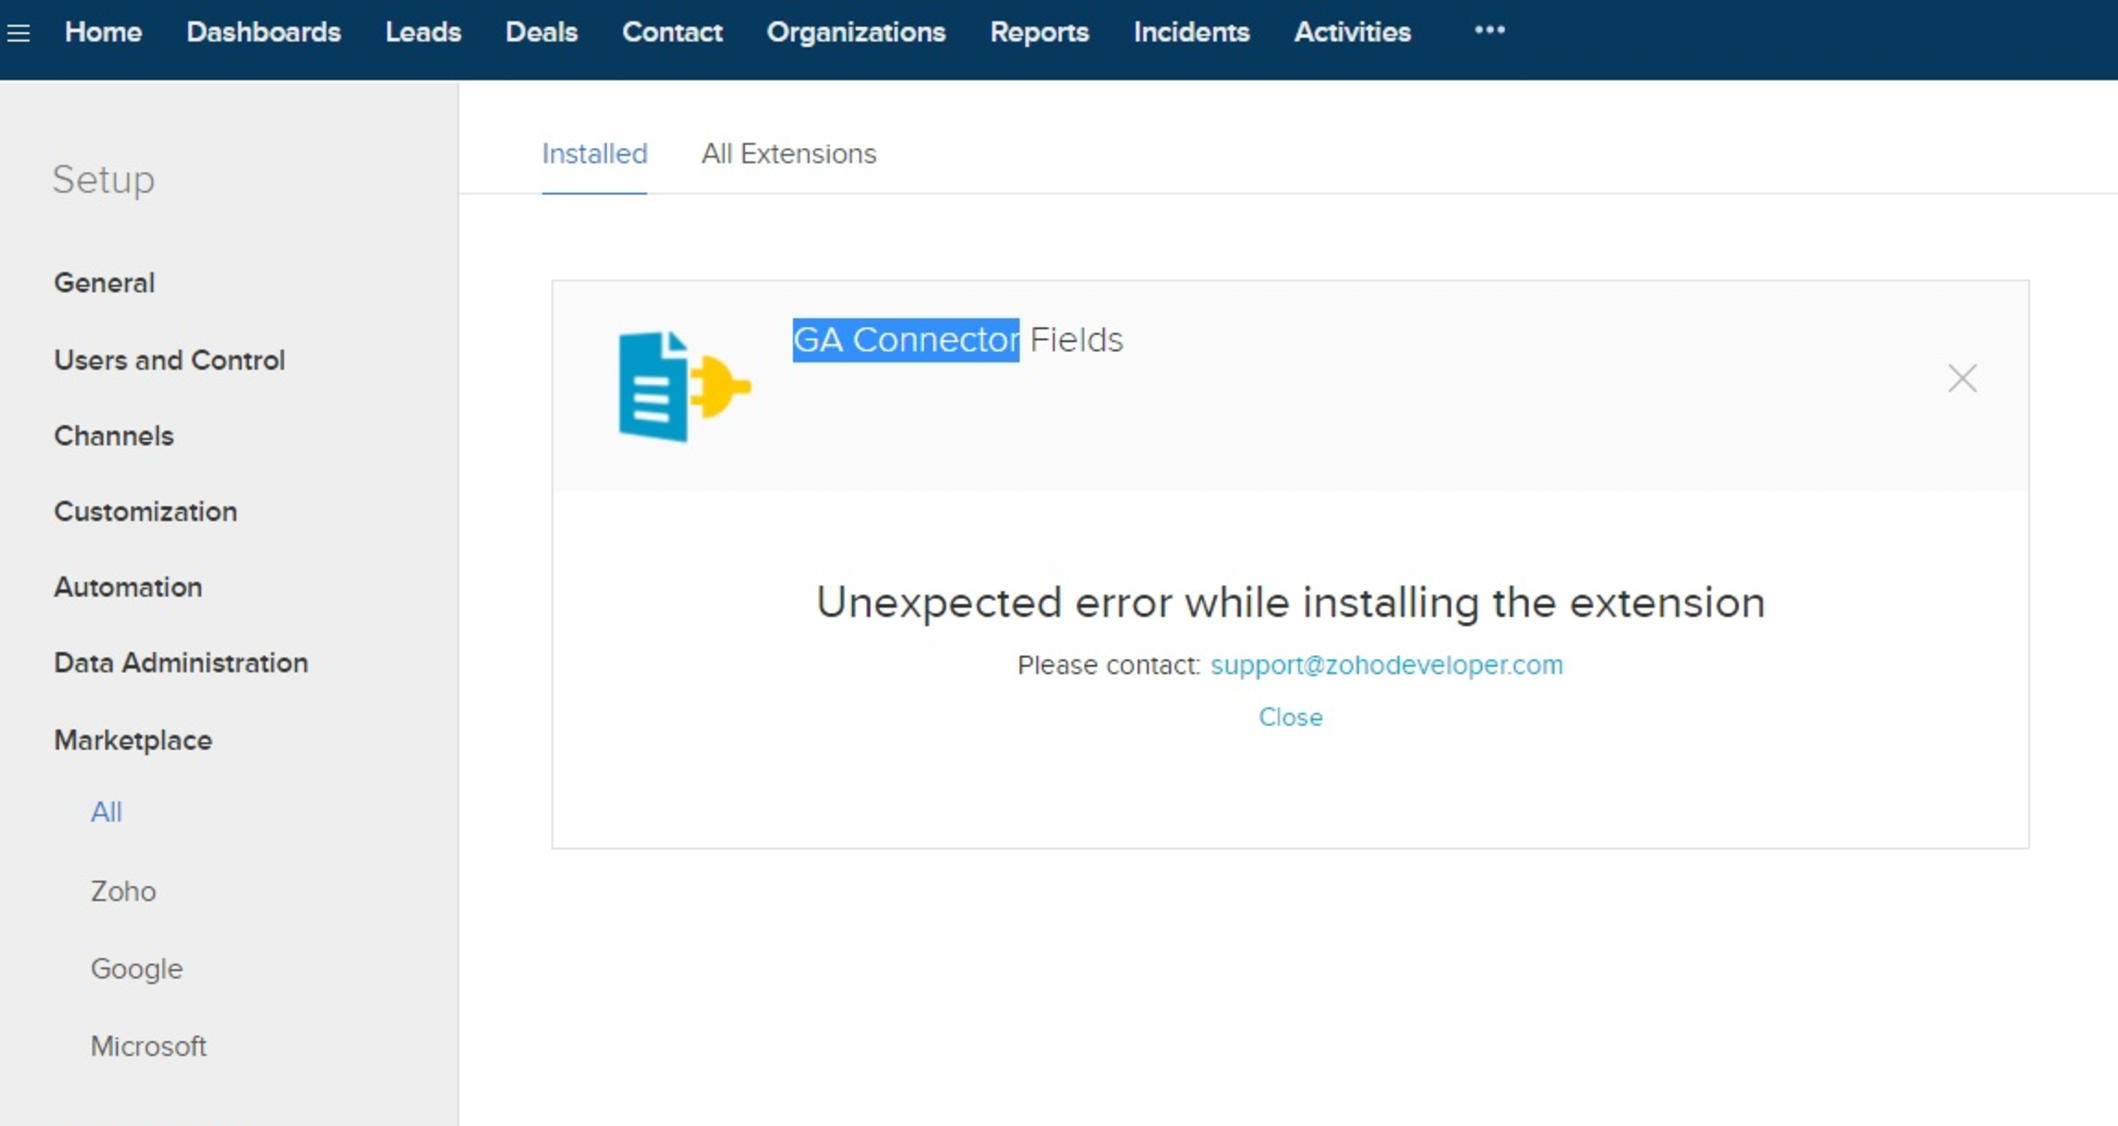This screenshot has height=1126, width=2118.
Task: Switch to the All Extensions tab
Action: click(788, 154)
